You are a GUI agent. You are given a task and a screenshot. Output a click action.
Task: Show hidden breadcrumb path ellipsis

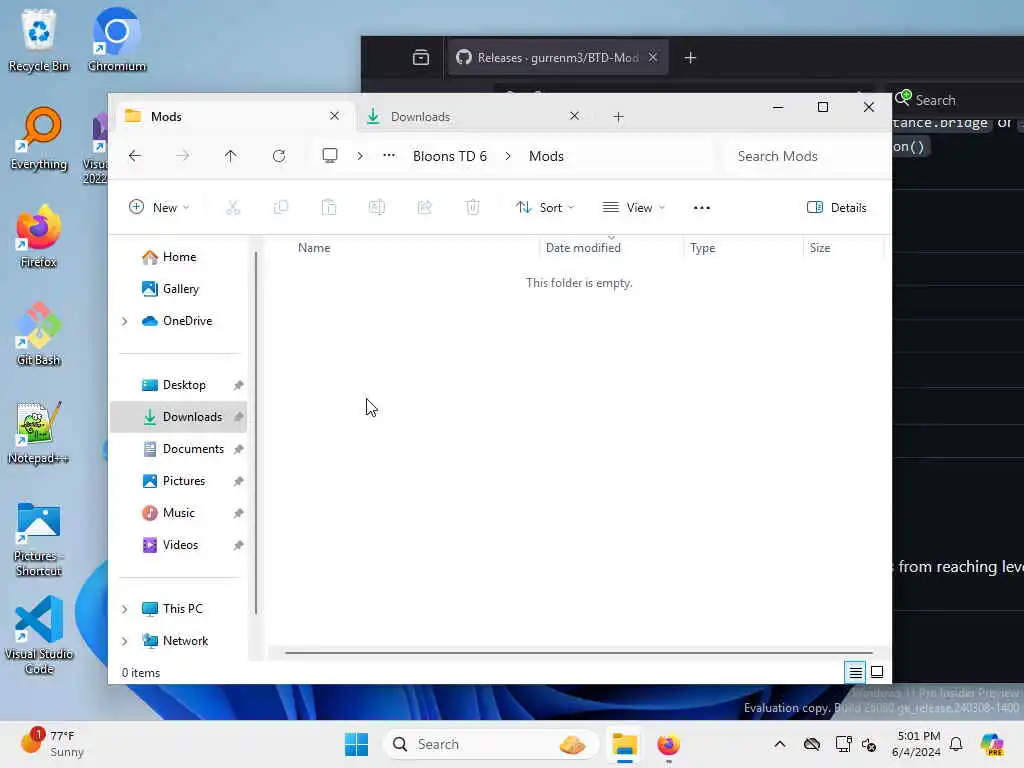point(389,156)
